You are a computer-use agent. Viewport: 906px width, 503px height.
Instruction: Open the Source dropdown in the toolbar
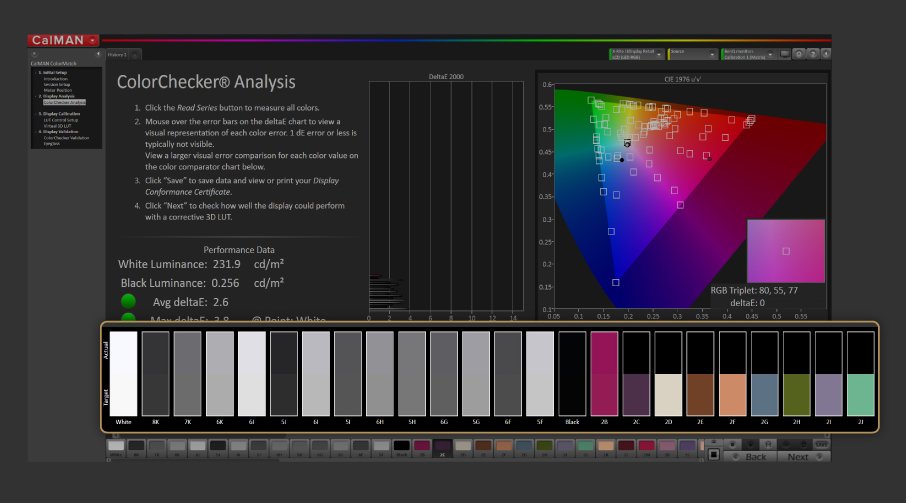[x=692, y=54]
